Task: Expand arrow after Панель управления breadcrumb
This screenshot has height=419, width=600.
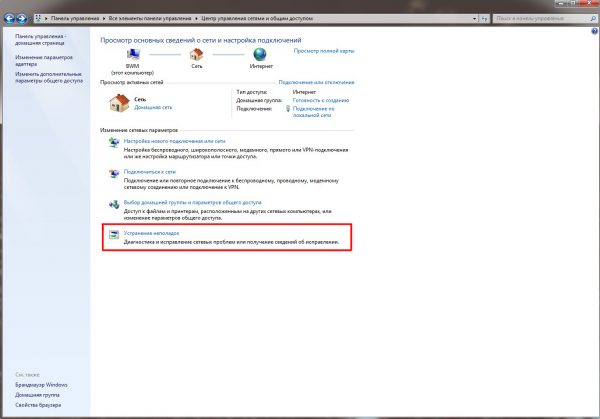Action: coord(104,18)
